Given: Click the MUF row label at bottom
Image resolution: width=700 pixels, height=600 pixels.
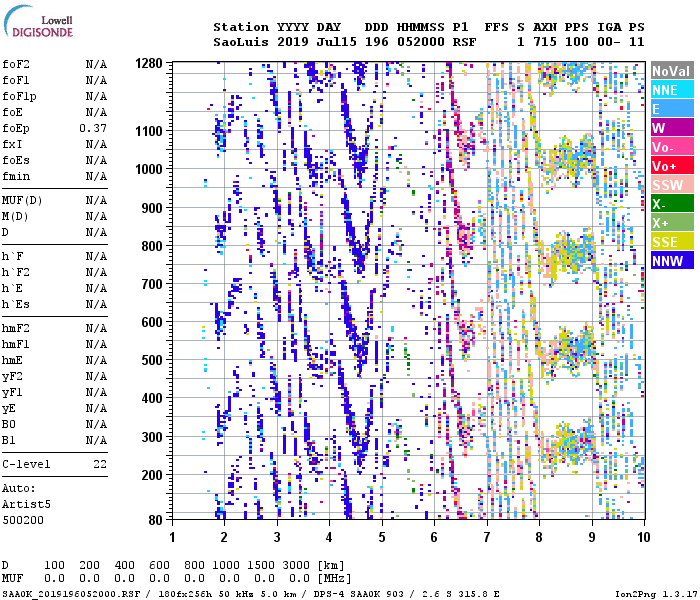Looking at the screenshot, I should 12,578.
